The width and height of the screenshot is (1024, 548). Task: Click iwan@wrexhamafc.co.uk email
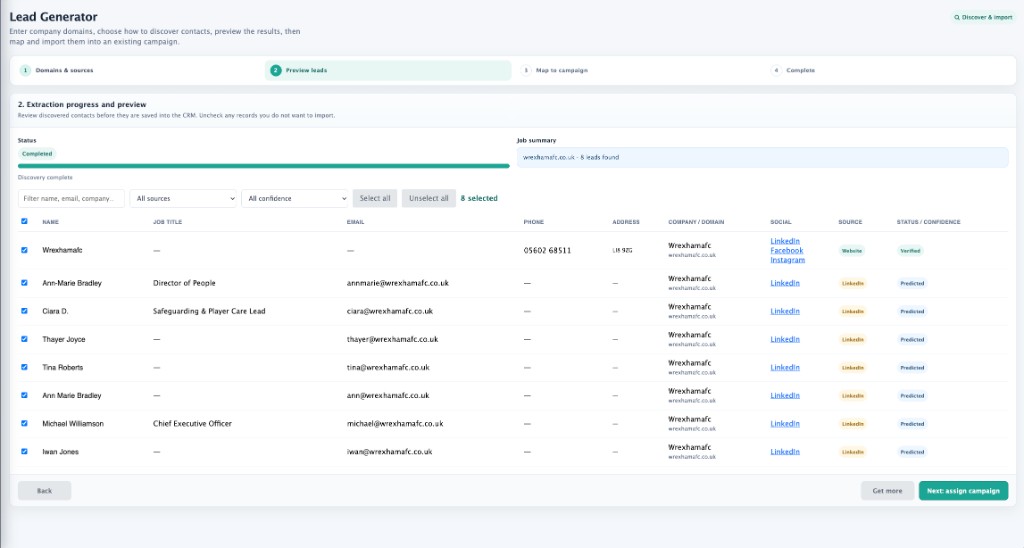coord(390,451)
